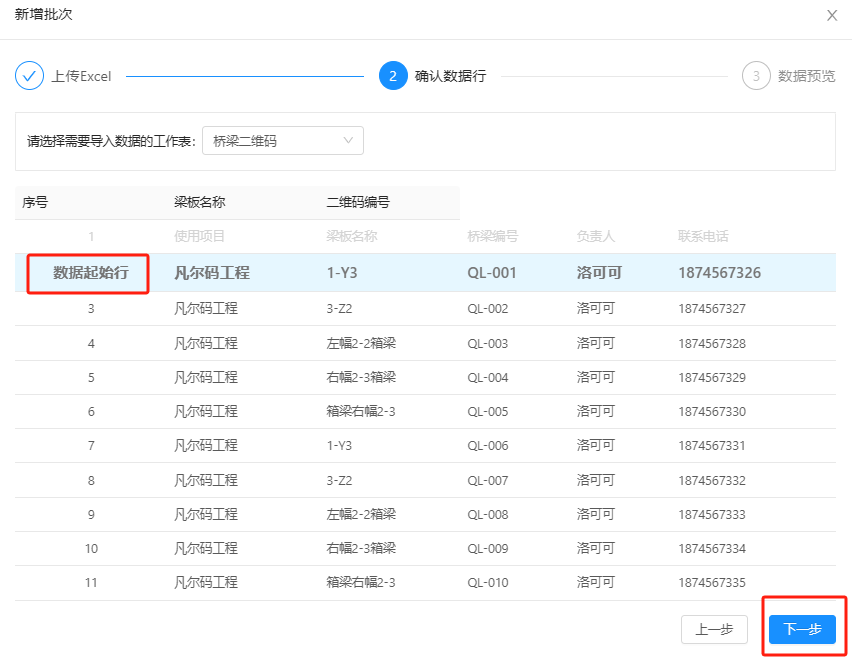Close the 新增批次 dialog
Screen dimensions: 852x658
pyautogui.click(x=832, y=17)
